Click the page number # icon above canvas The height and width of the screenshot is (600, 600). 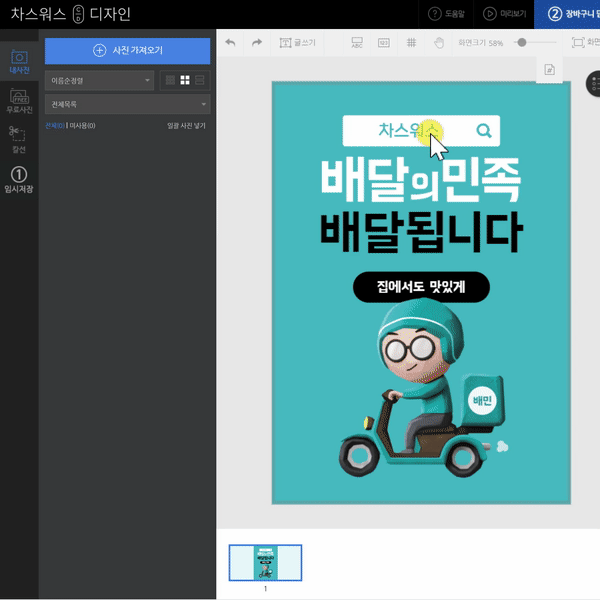[x=549, y=70]
